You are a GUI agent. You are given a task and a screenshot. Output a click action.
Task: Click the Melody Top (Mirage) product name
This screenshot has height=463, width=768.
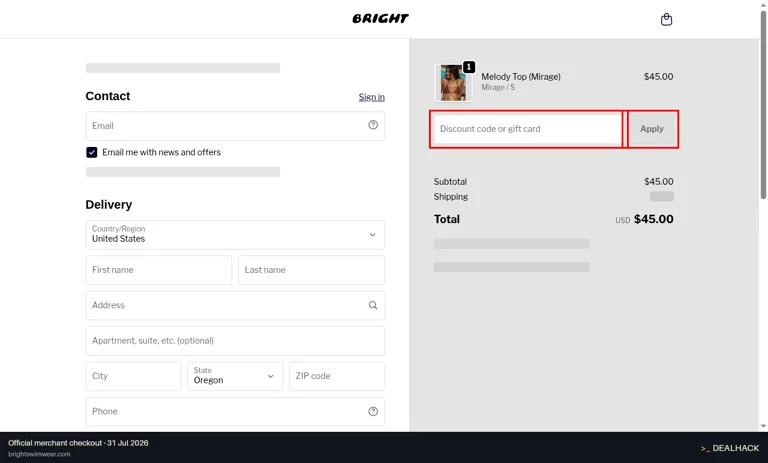521,76
